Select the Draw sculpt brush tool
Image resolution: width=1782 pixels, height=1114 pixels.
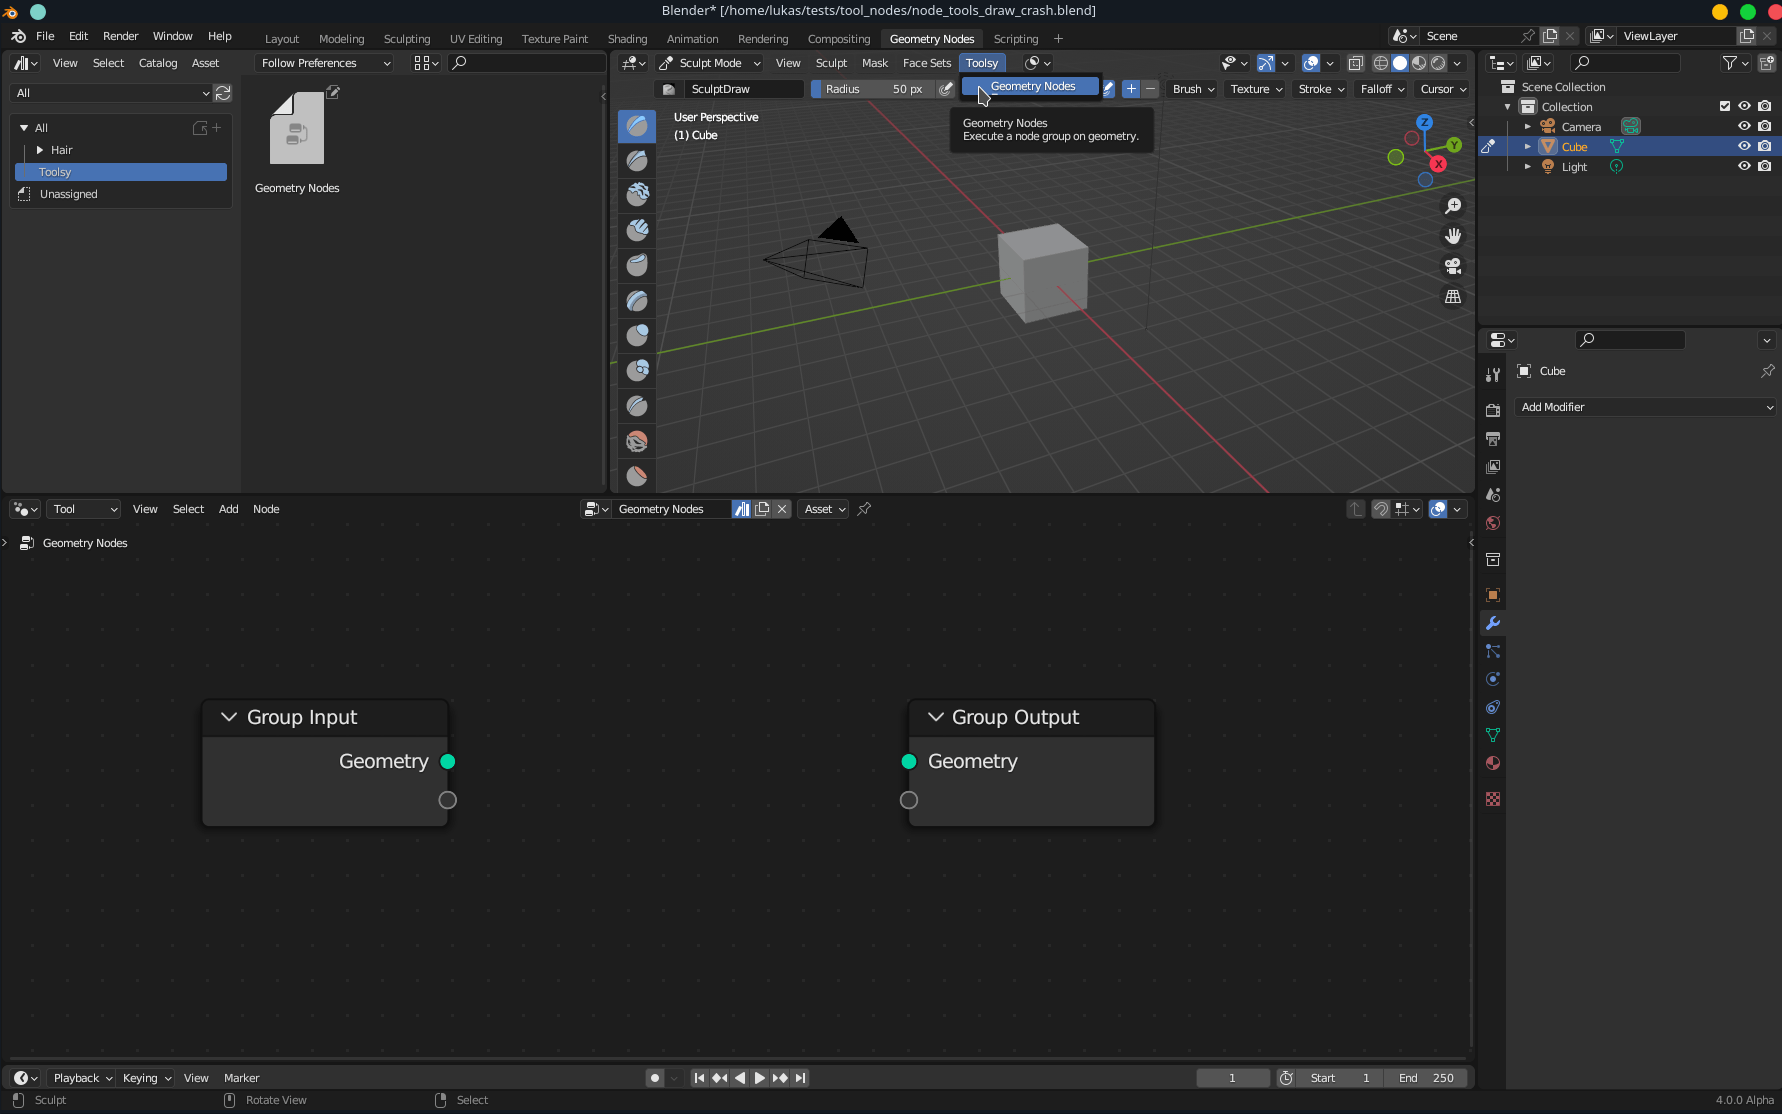[637, 126]
